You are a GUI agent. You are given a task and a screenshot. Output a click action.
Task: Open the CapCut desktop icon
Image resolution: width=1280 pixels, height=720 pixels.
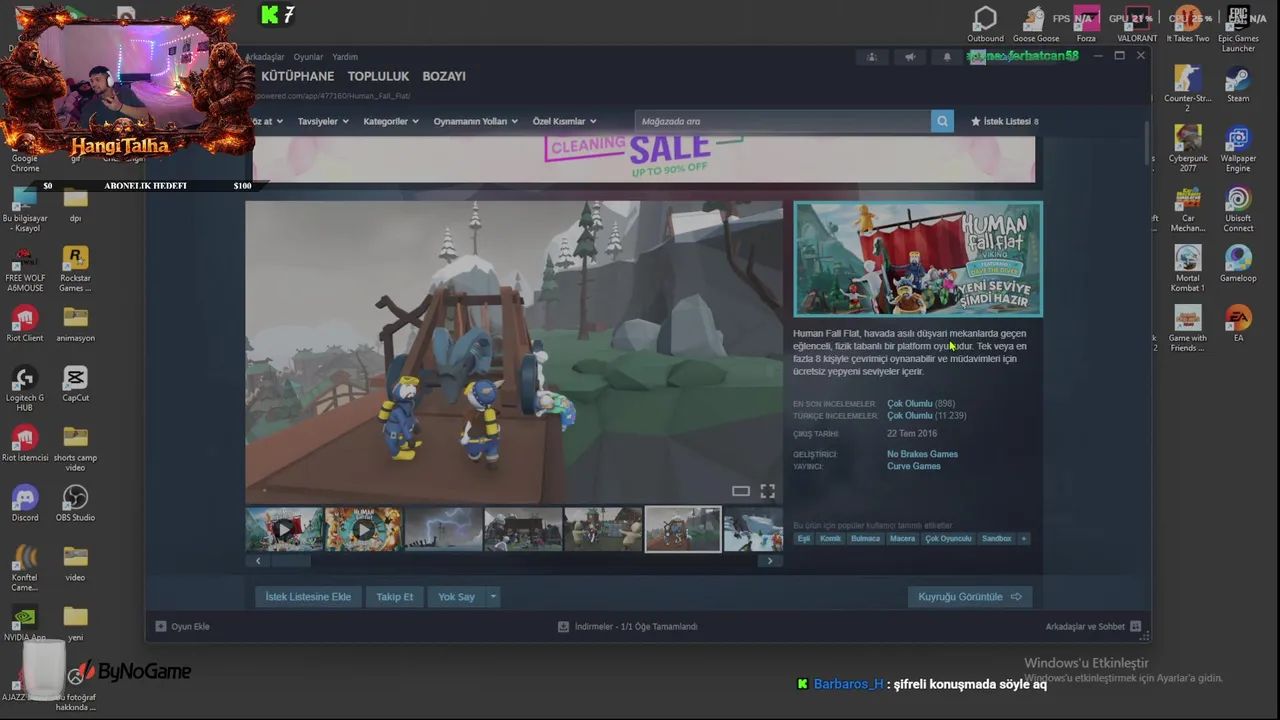pyautogui.click(x=75, y=383)
